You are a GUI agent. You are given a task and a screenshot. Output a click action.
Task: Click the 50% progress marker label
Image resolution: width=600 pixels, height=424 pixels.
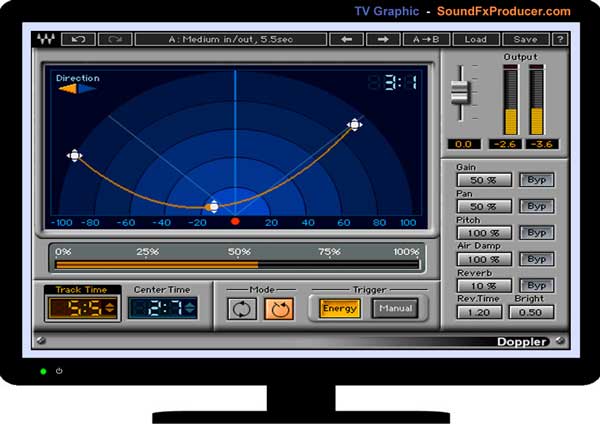[239, 252]
